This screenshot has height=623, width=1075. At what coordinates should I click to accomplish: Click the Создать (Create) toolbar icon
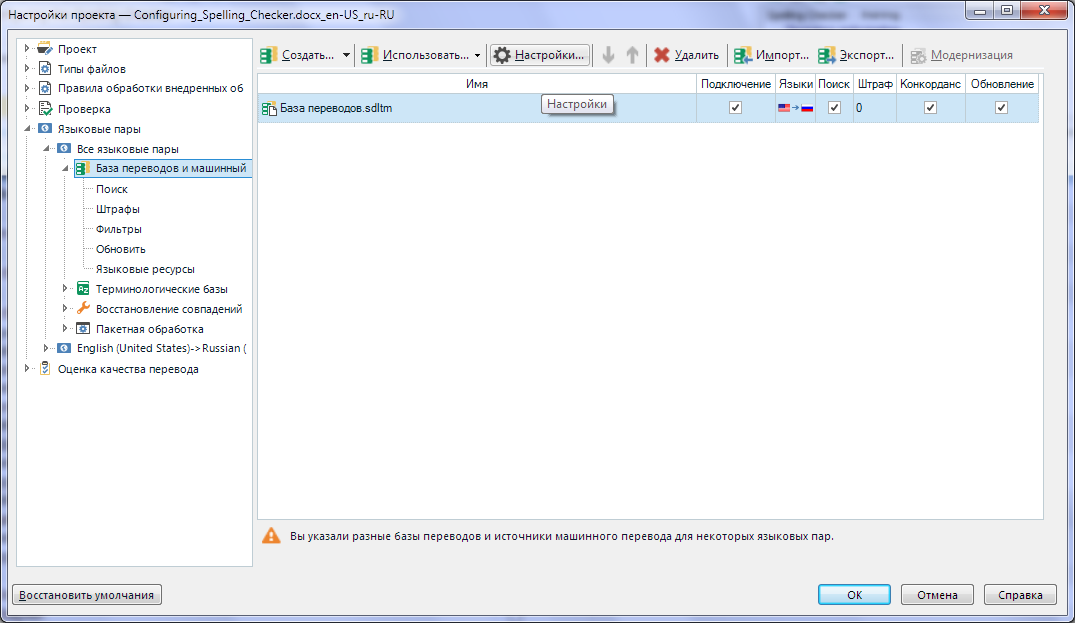(269, 55)
